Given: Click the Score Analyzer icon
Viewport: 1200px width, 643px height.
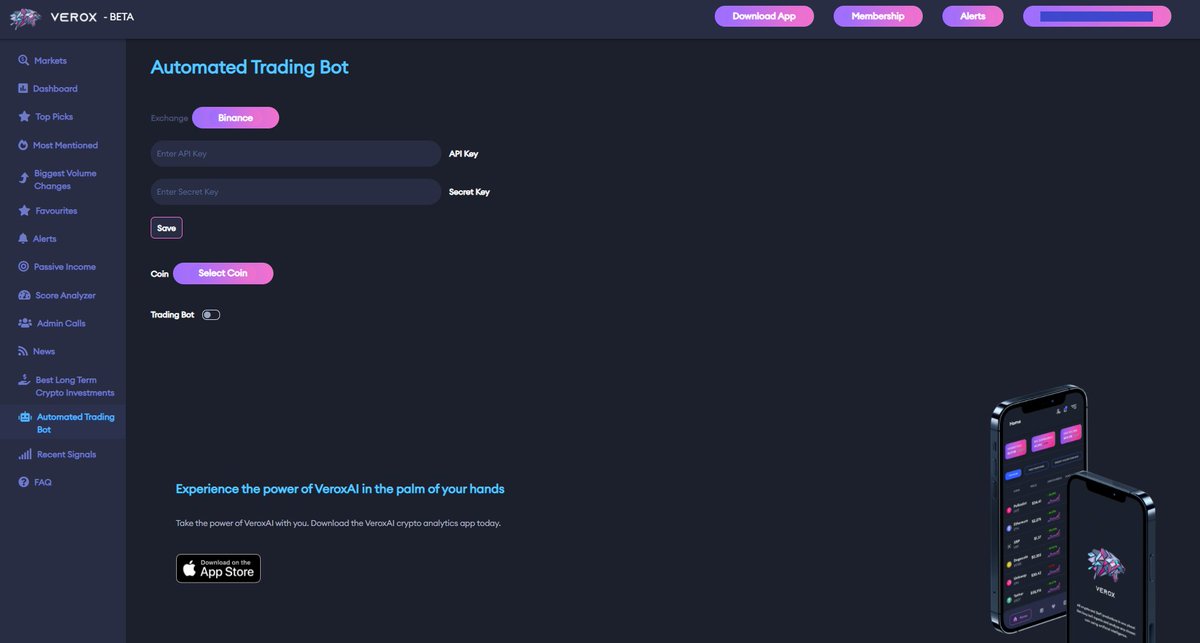Looking at the screenshot, I should click(x=24, y=295).
